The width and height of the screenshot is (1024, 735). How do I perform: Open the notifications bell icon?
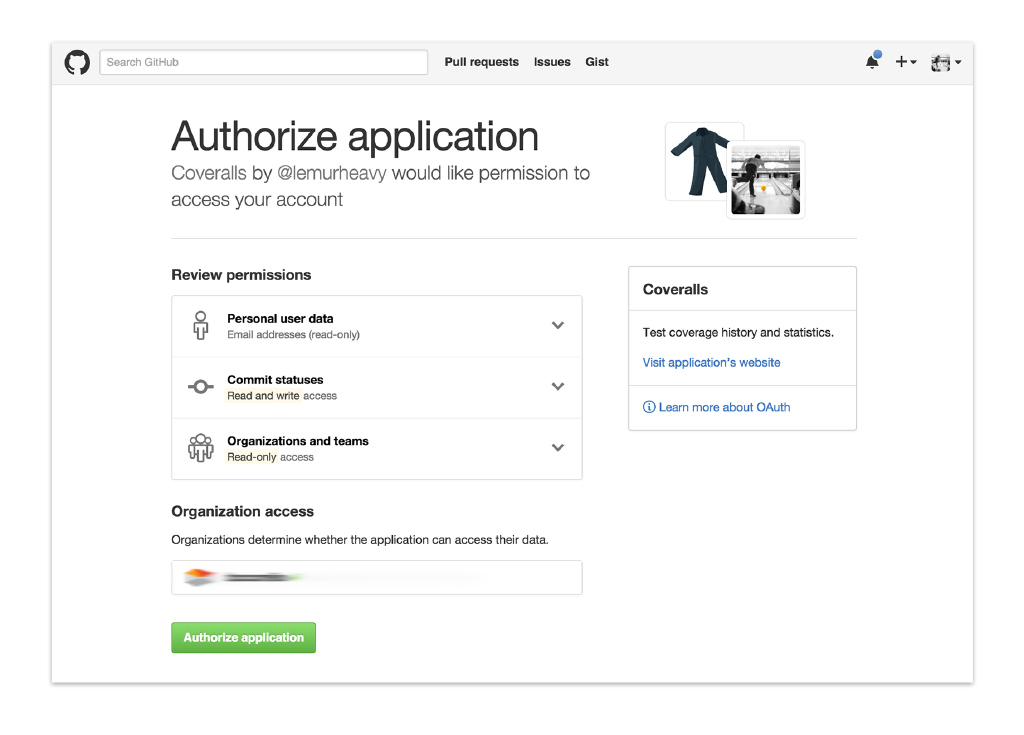click(872, 61)
